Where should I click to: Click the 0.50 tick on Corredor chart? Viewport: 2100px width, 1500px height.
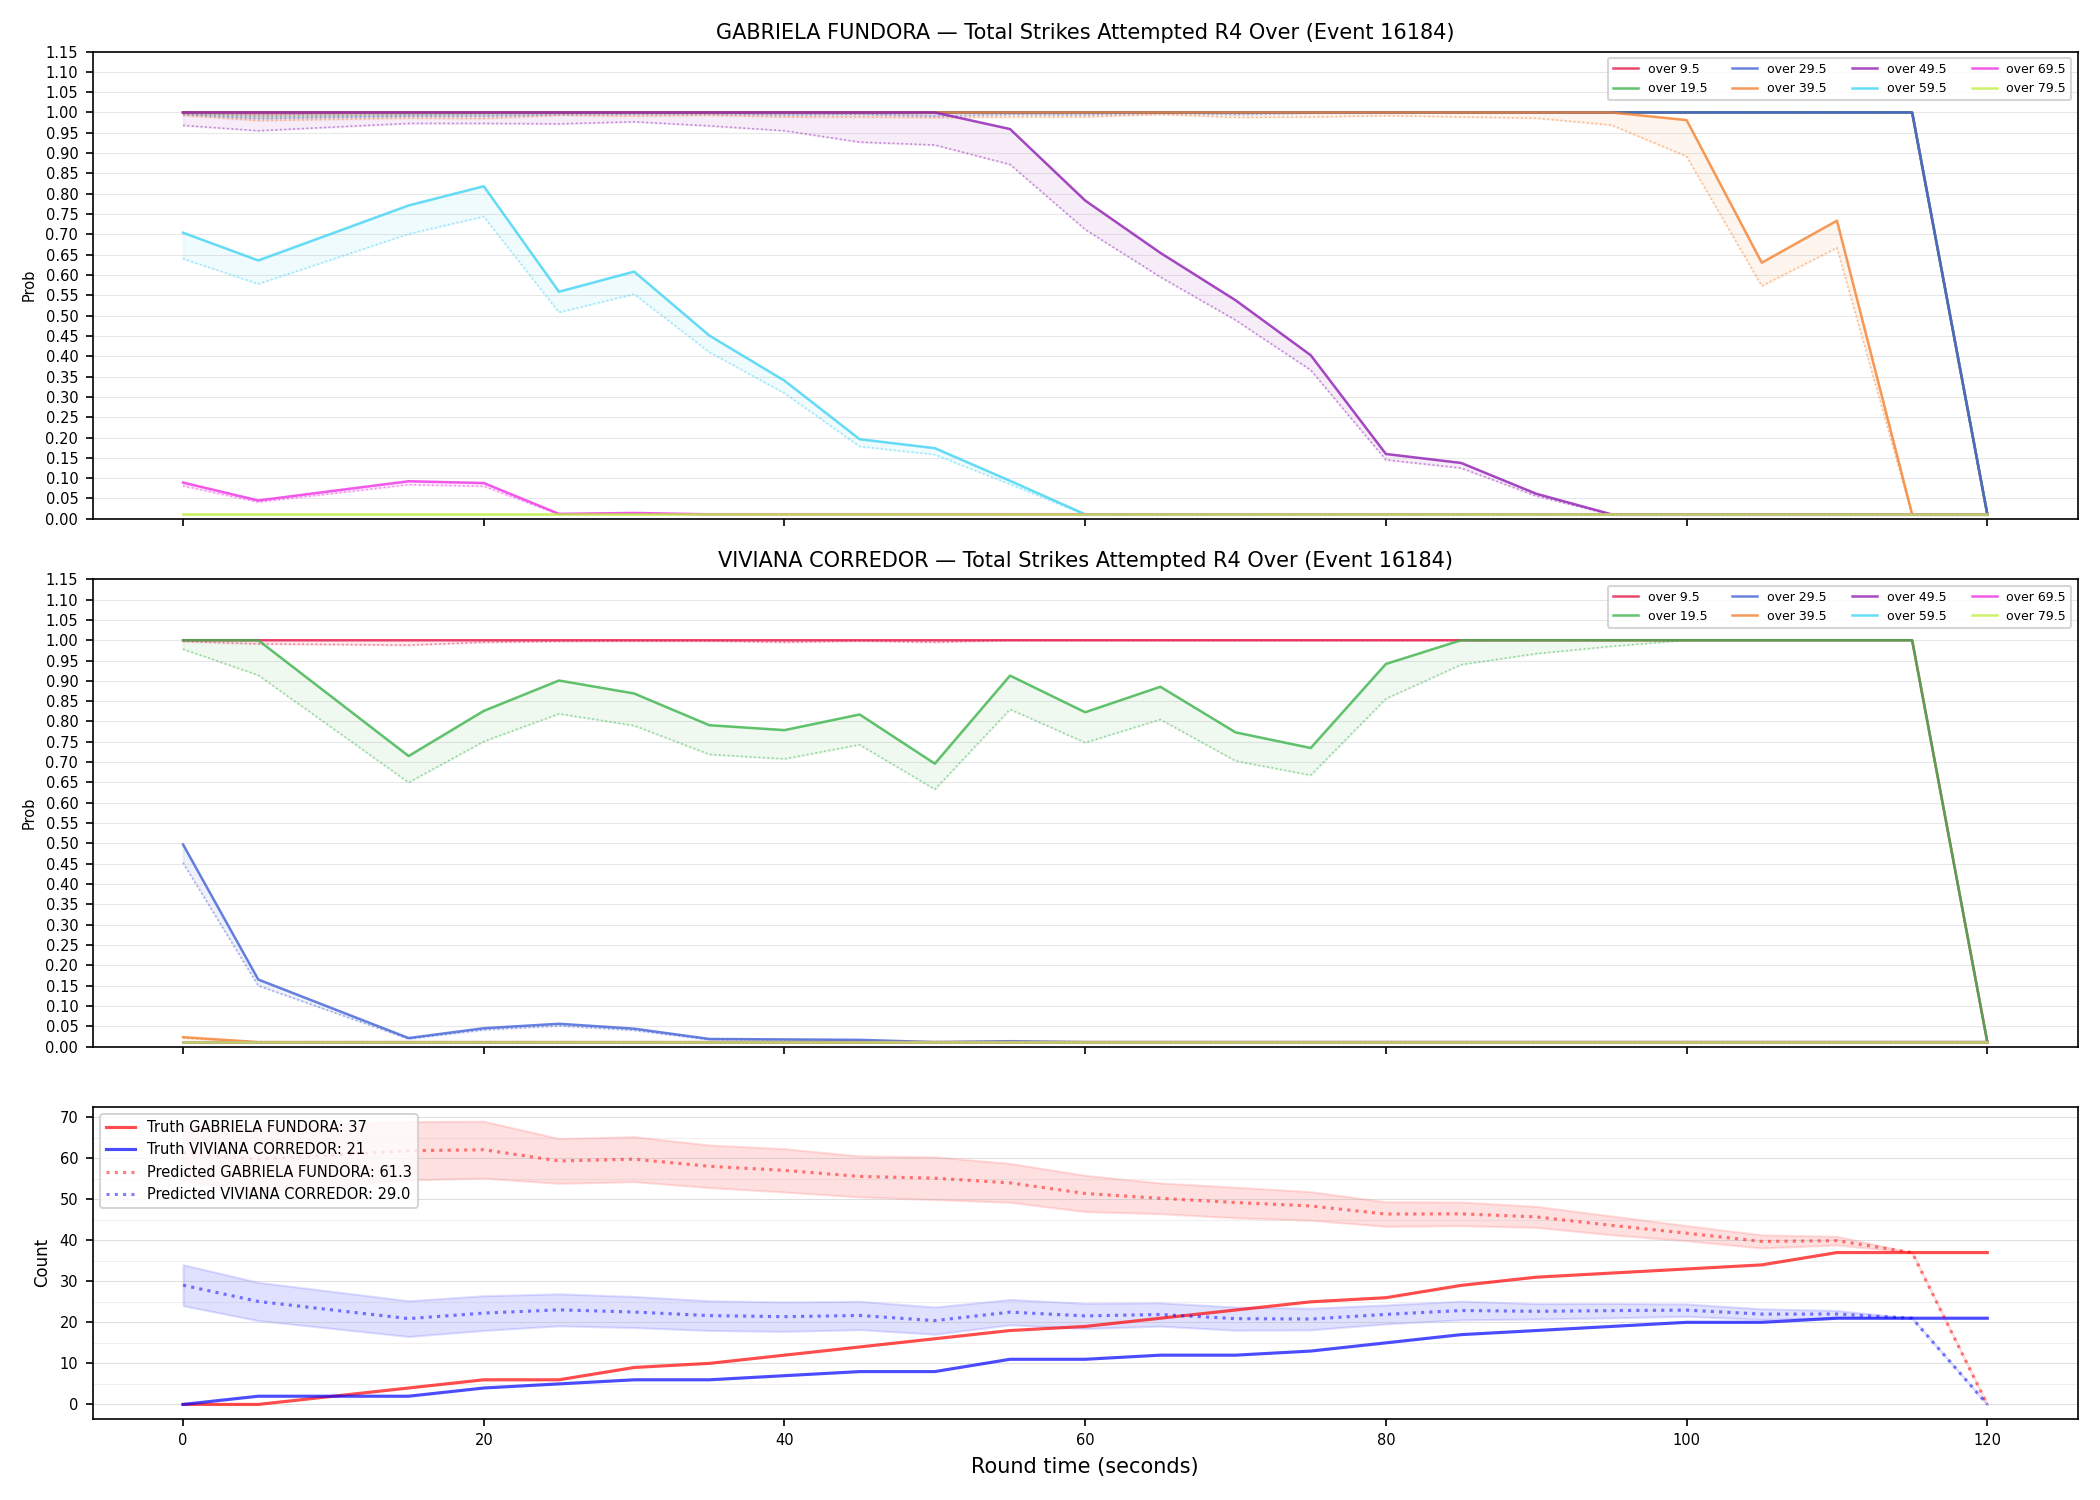[x=62, y=844]
